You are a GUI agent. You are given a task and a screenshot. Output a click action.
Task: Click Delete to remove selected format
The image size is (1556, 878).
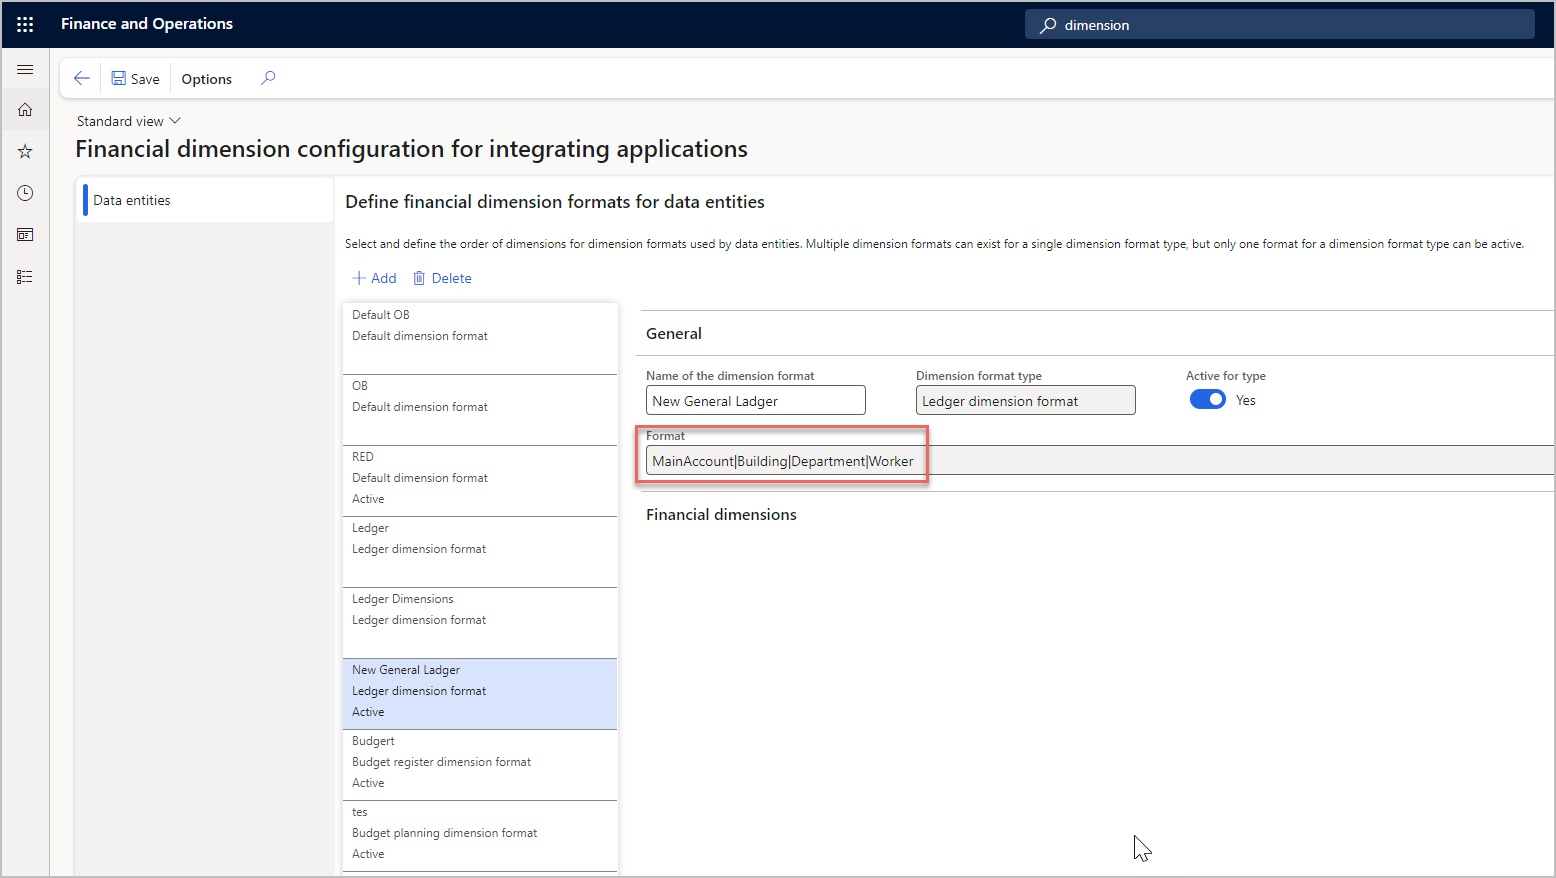(441, 277)
